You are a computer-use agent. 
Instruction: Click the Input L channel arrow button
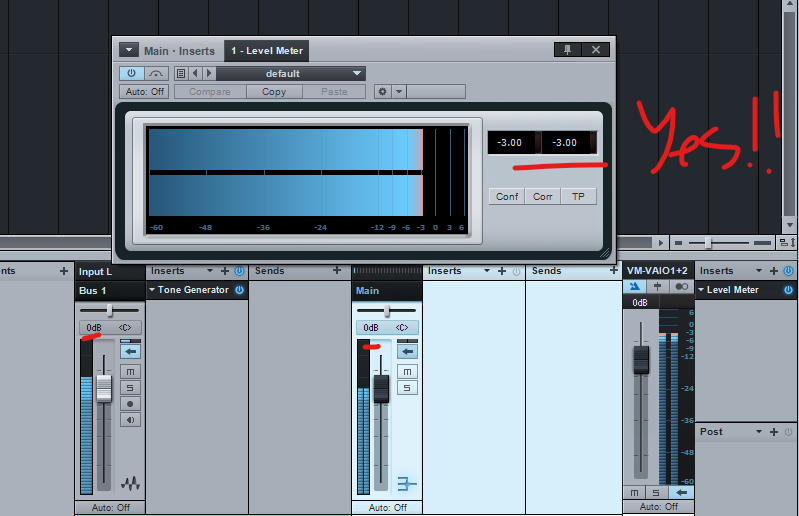(130, 351)
